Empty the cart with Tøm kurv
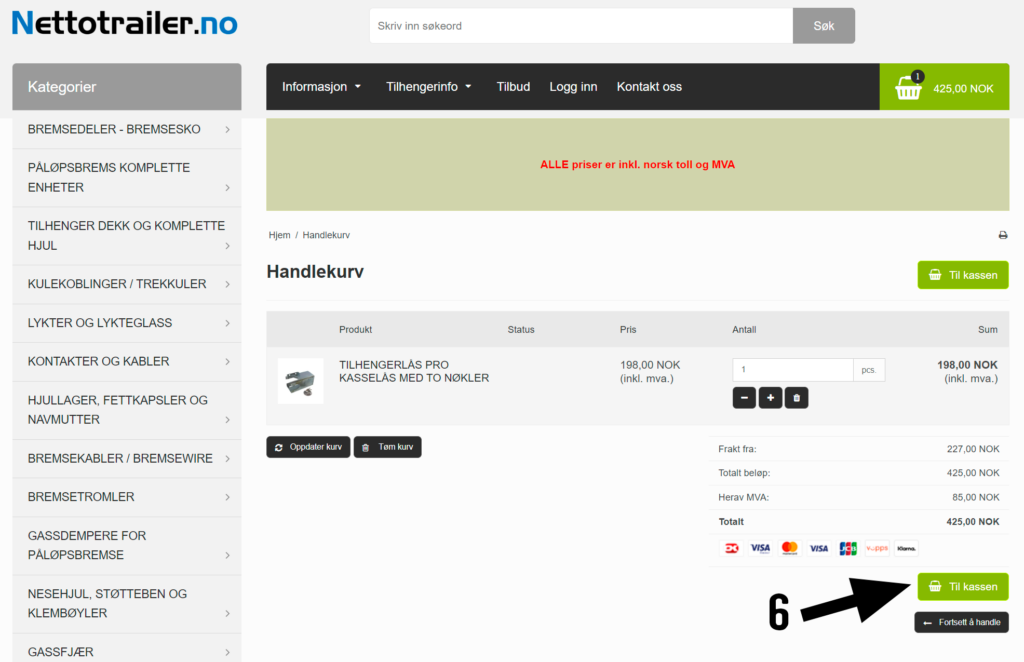This screenshot has width=1024, height=662. [387, 447]
